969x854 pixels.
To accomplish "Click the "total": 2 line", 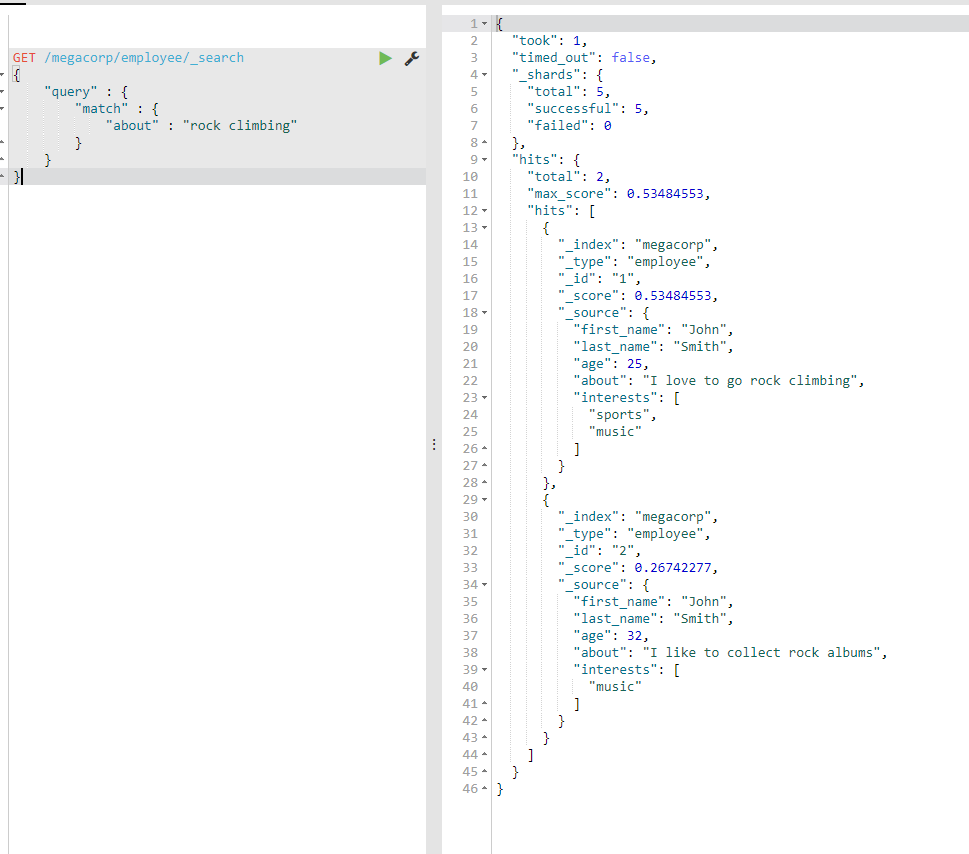I will point(569,177).
